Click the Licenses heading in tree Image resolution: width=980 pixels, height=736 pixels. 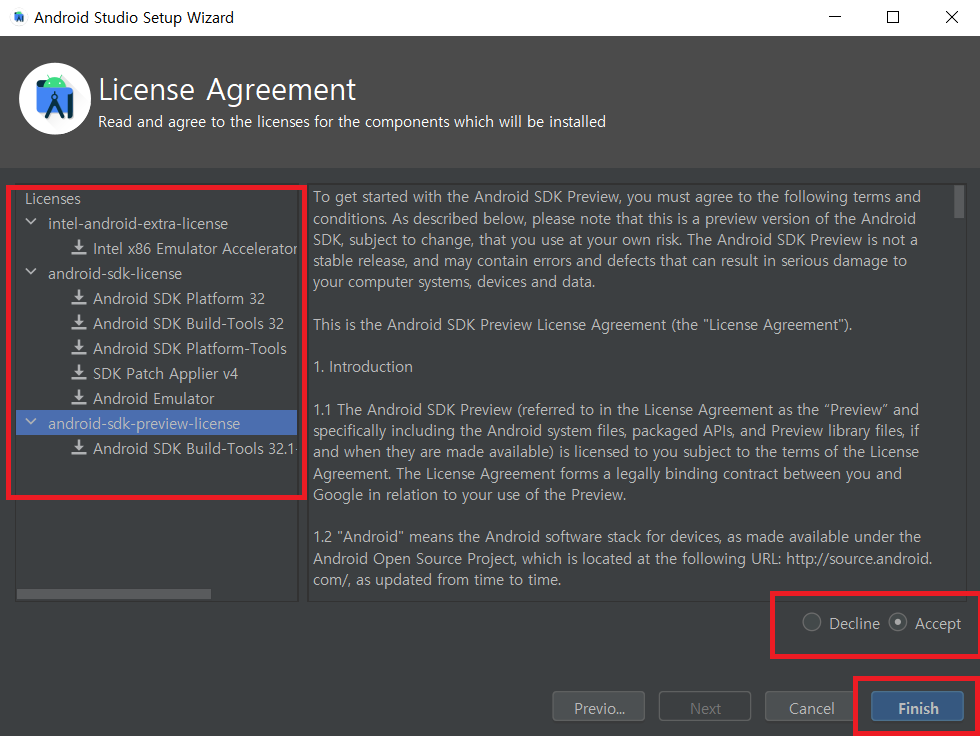tap(52, 199)
